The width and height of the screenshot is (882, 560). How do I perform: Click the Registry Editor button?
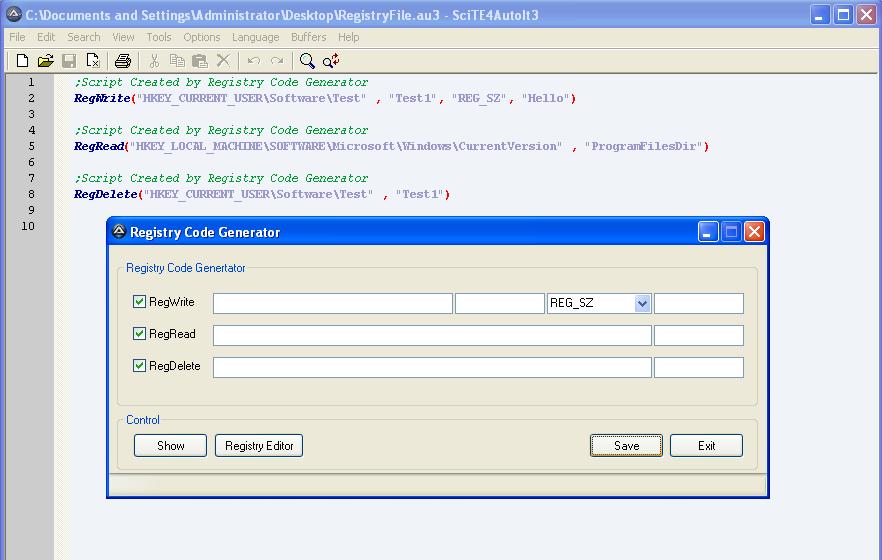tap(259, 446)
